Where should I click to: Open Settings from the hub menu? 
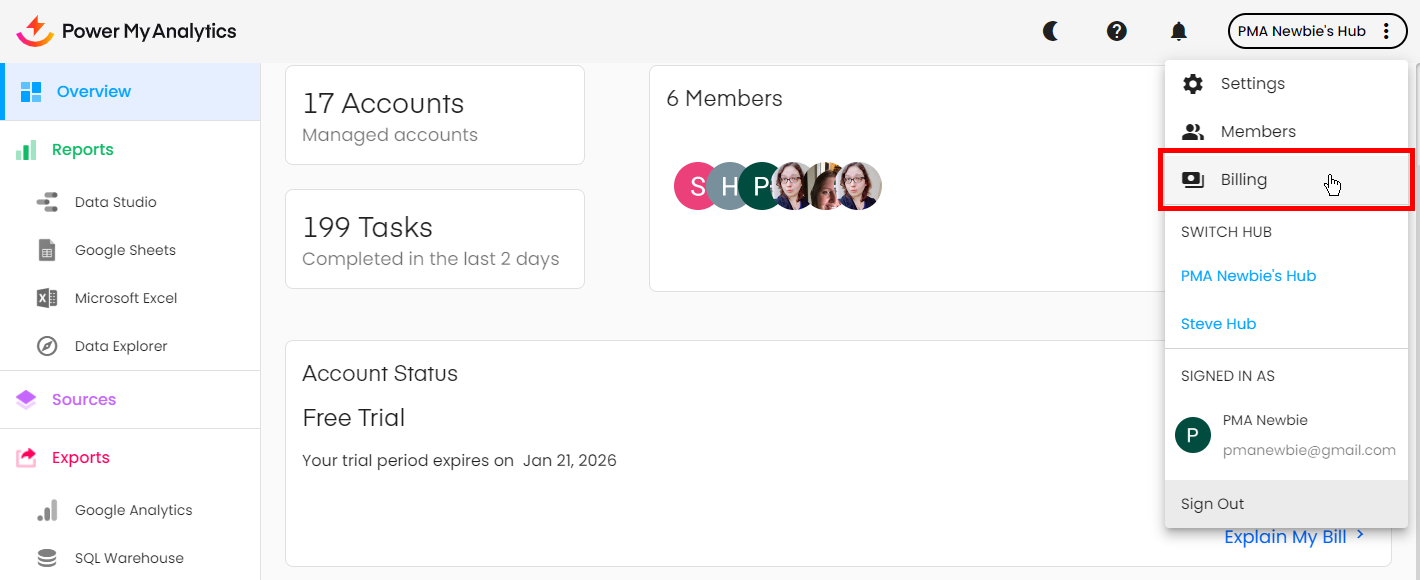1252,84
